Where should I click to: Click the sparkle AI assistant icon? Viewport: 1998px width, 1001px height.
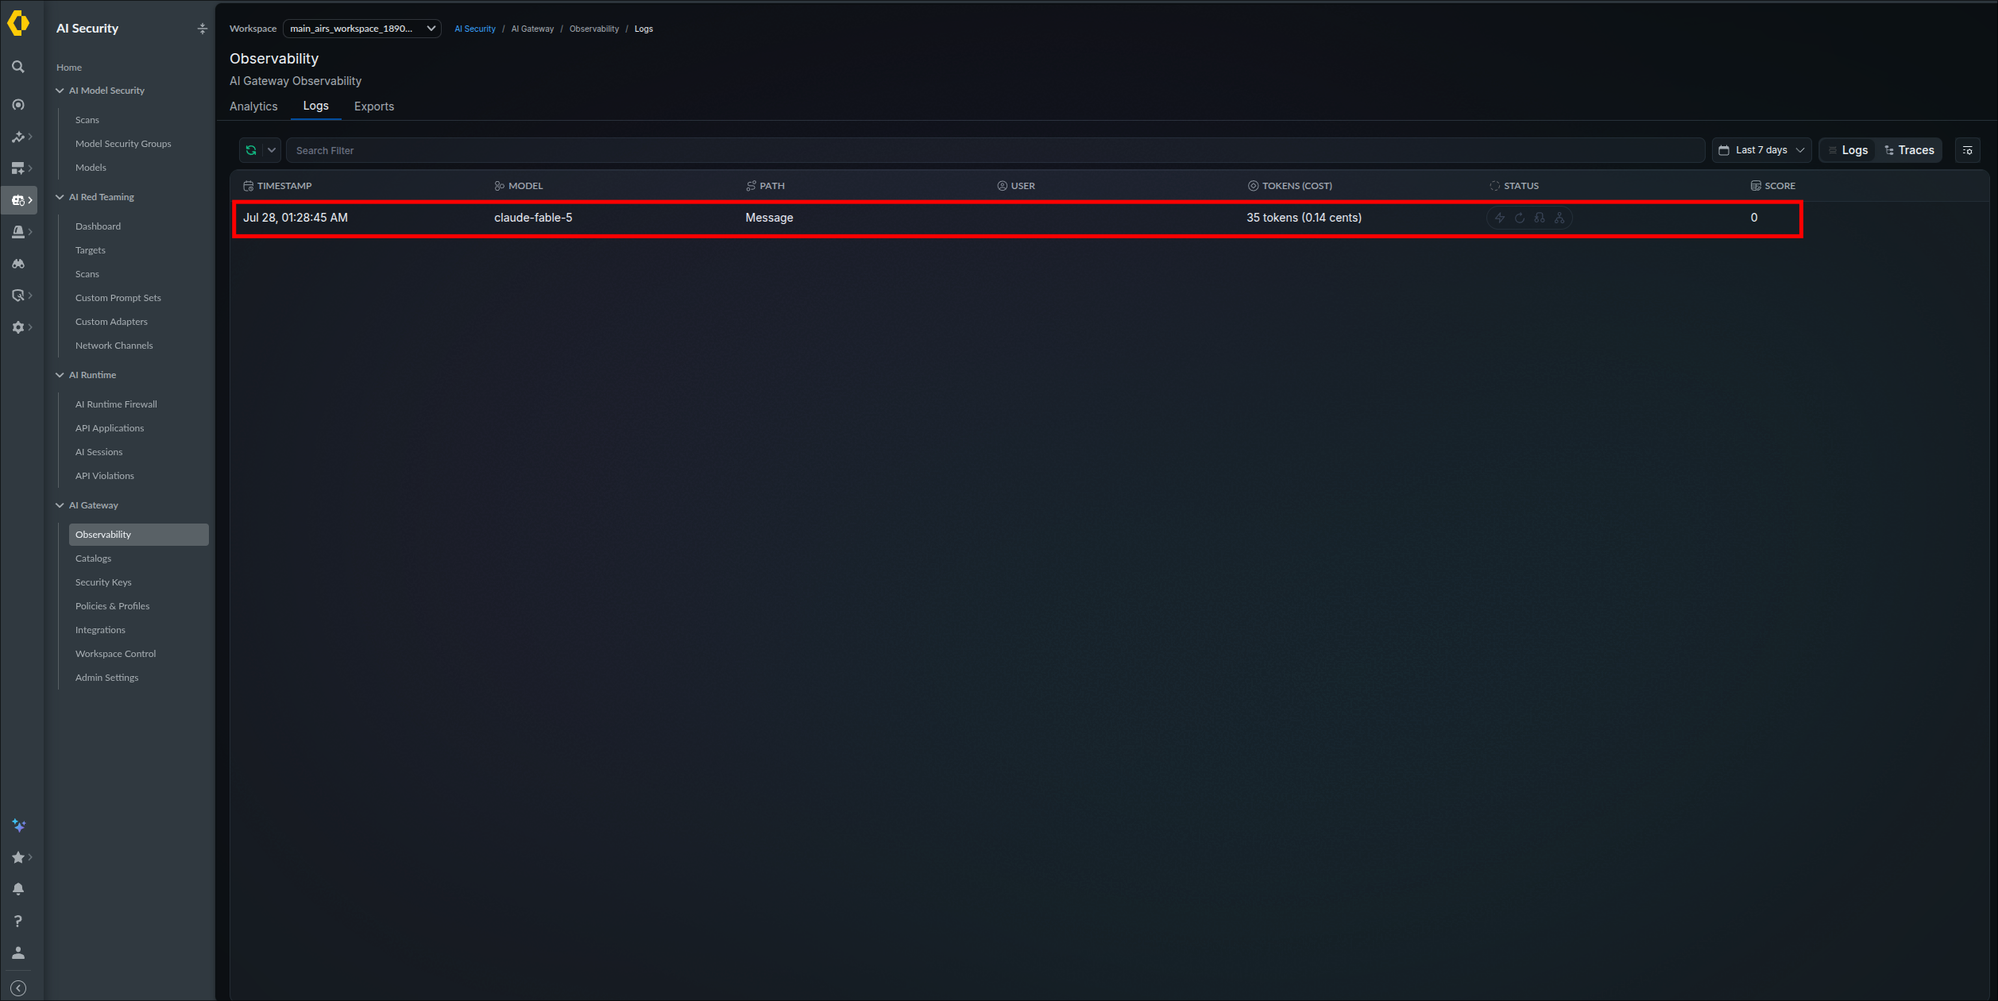pyautogui.click(x=18, y=825)
